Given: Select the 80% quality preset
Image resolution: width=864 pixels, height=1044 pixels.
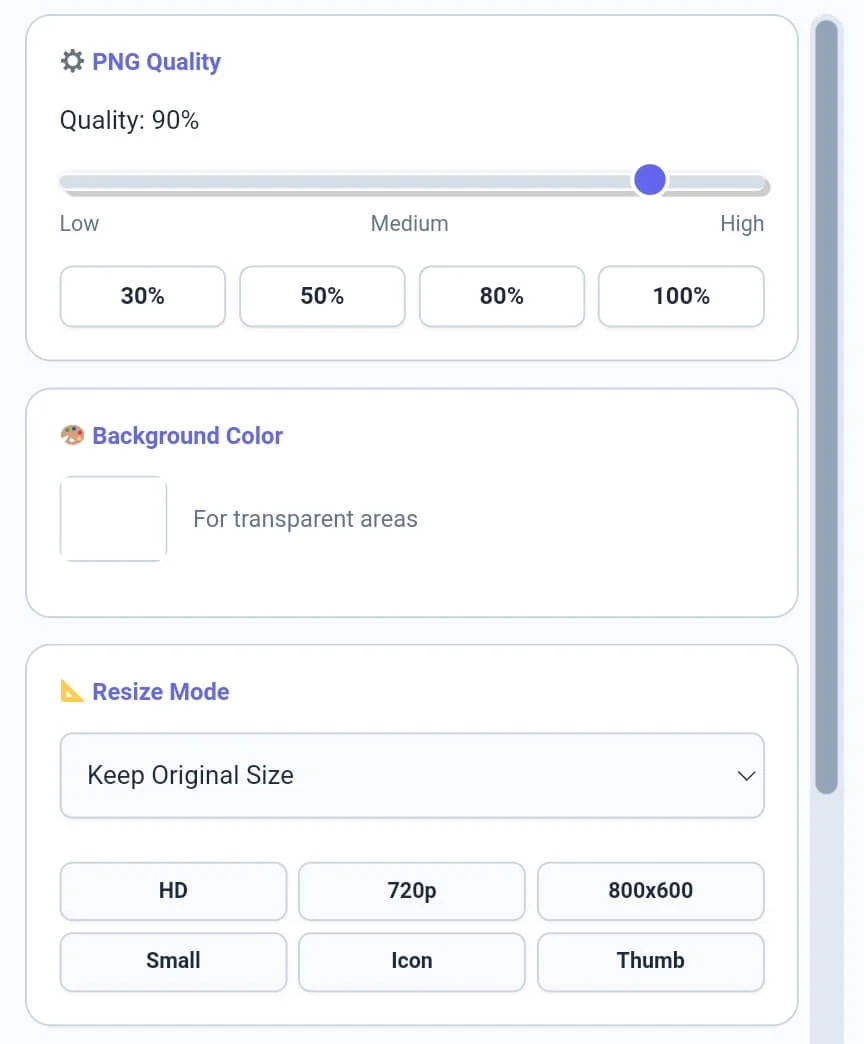Looking at the screenshot, I should click(x=501, y=296).
